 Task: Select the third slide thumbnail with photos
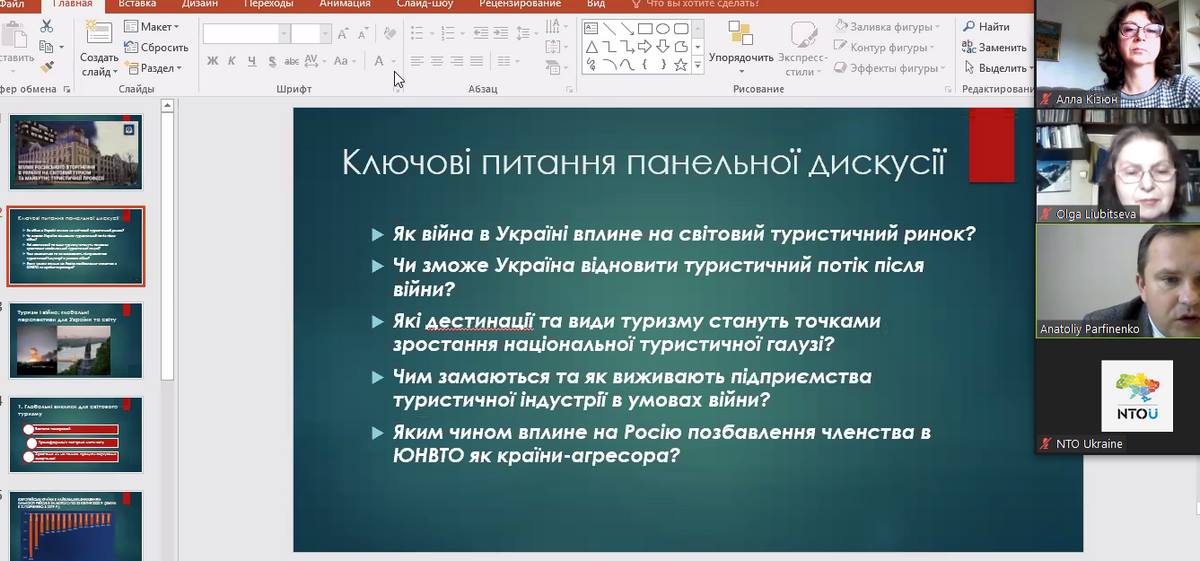76,340
